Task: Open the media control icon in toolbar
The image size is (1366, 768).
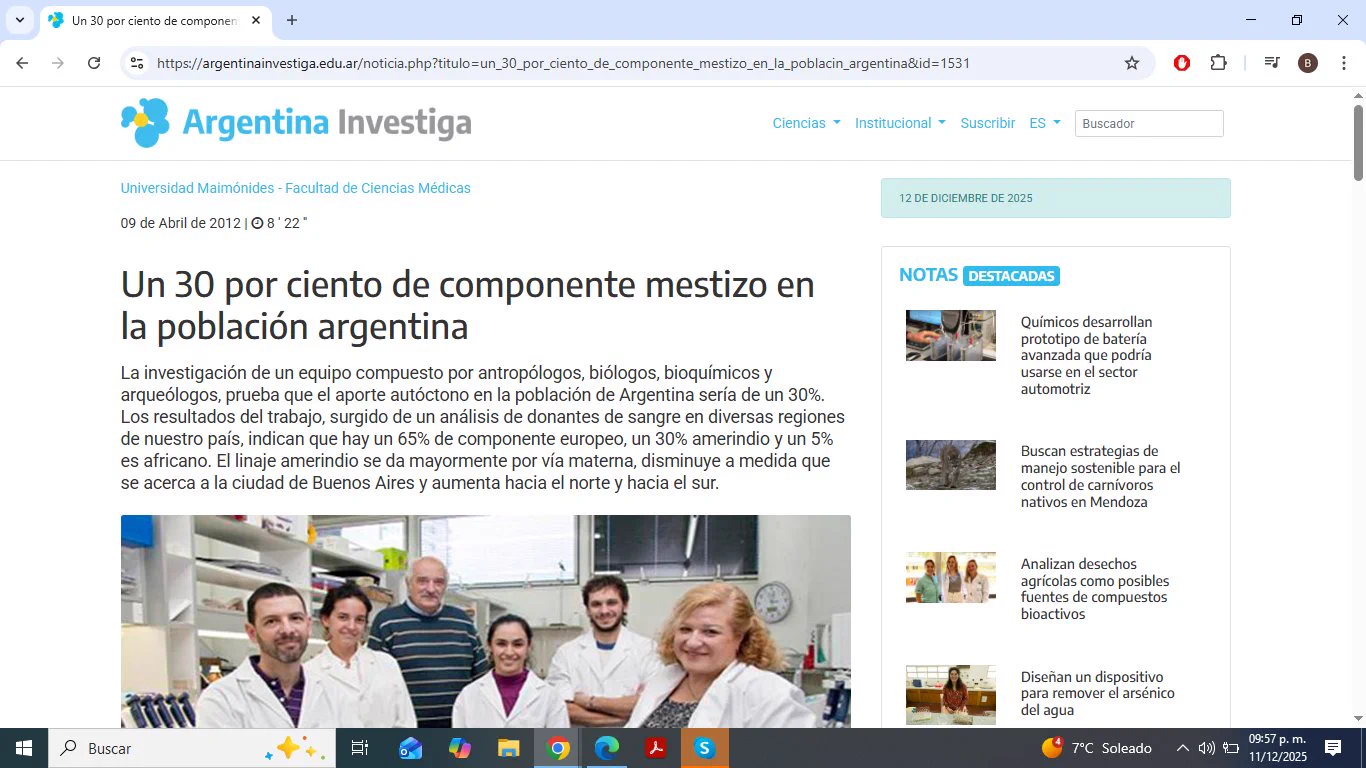Action: click(x=1272, y=63)
